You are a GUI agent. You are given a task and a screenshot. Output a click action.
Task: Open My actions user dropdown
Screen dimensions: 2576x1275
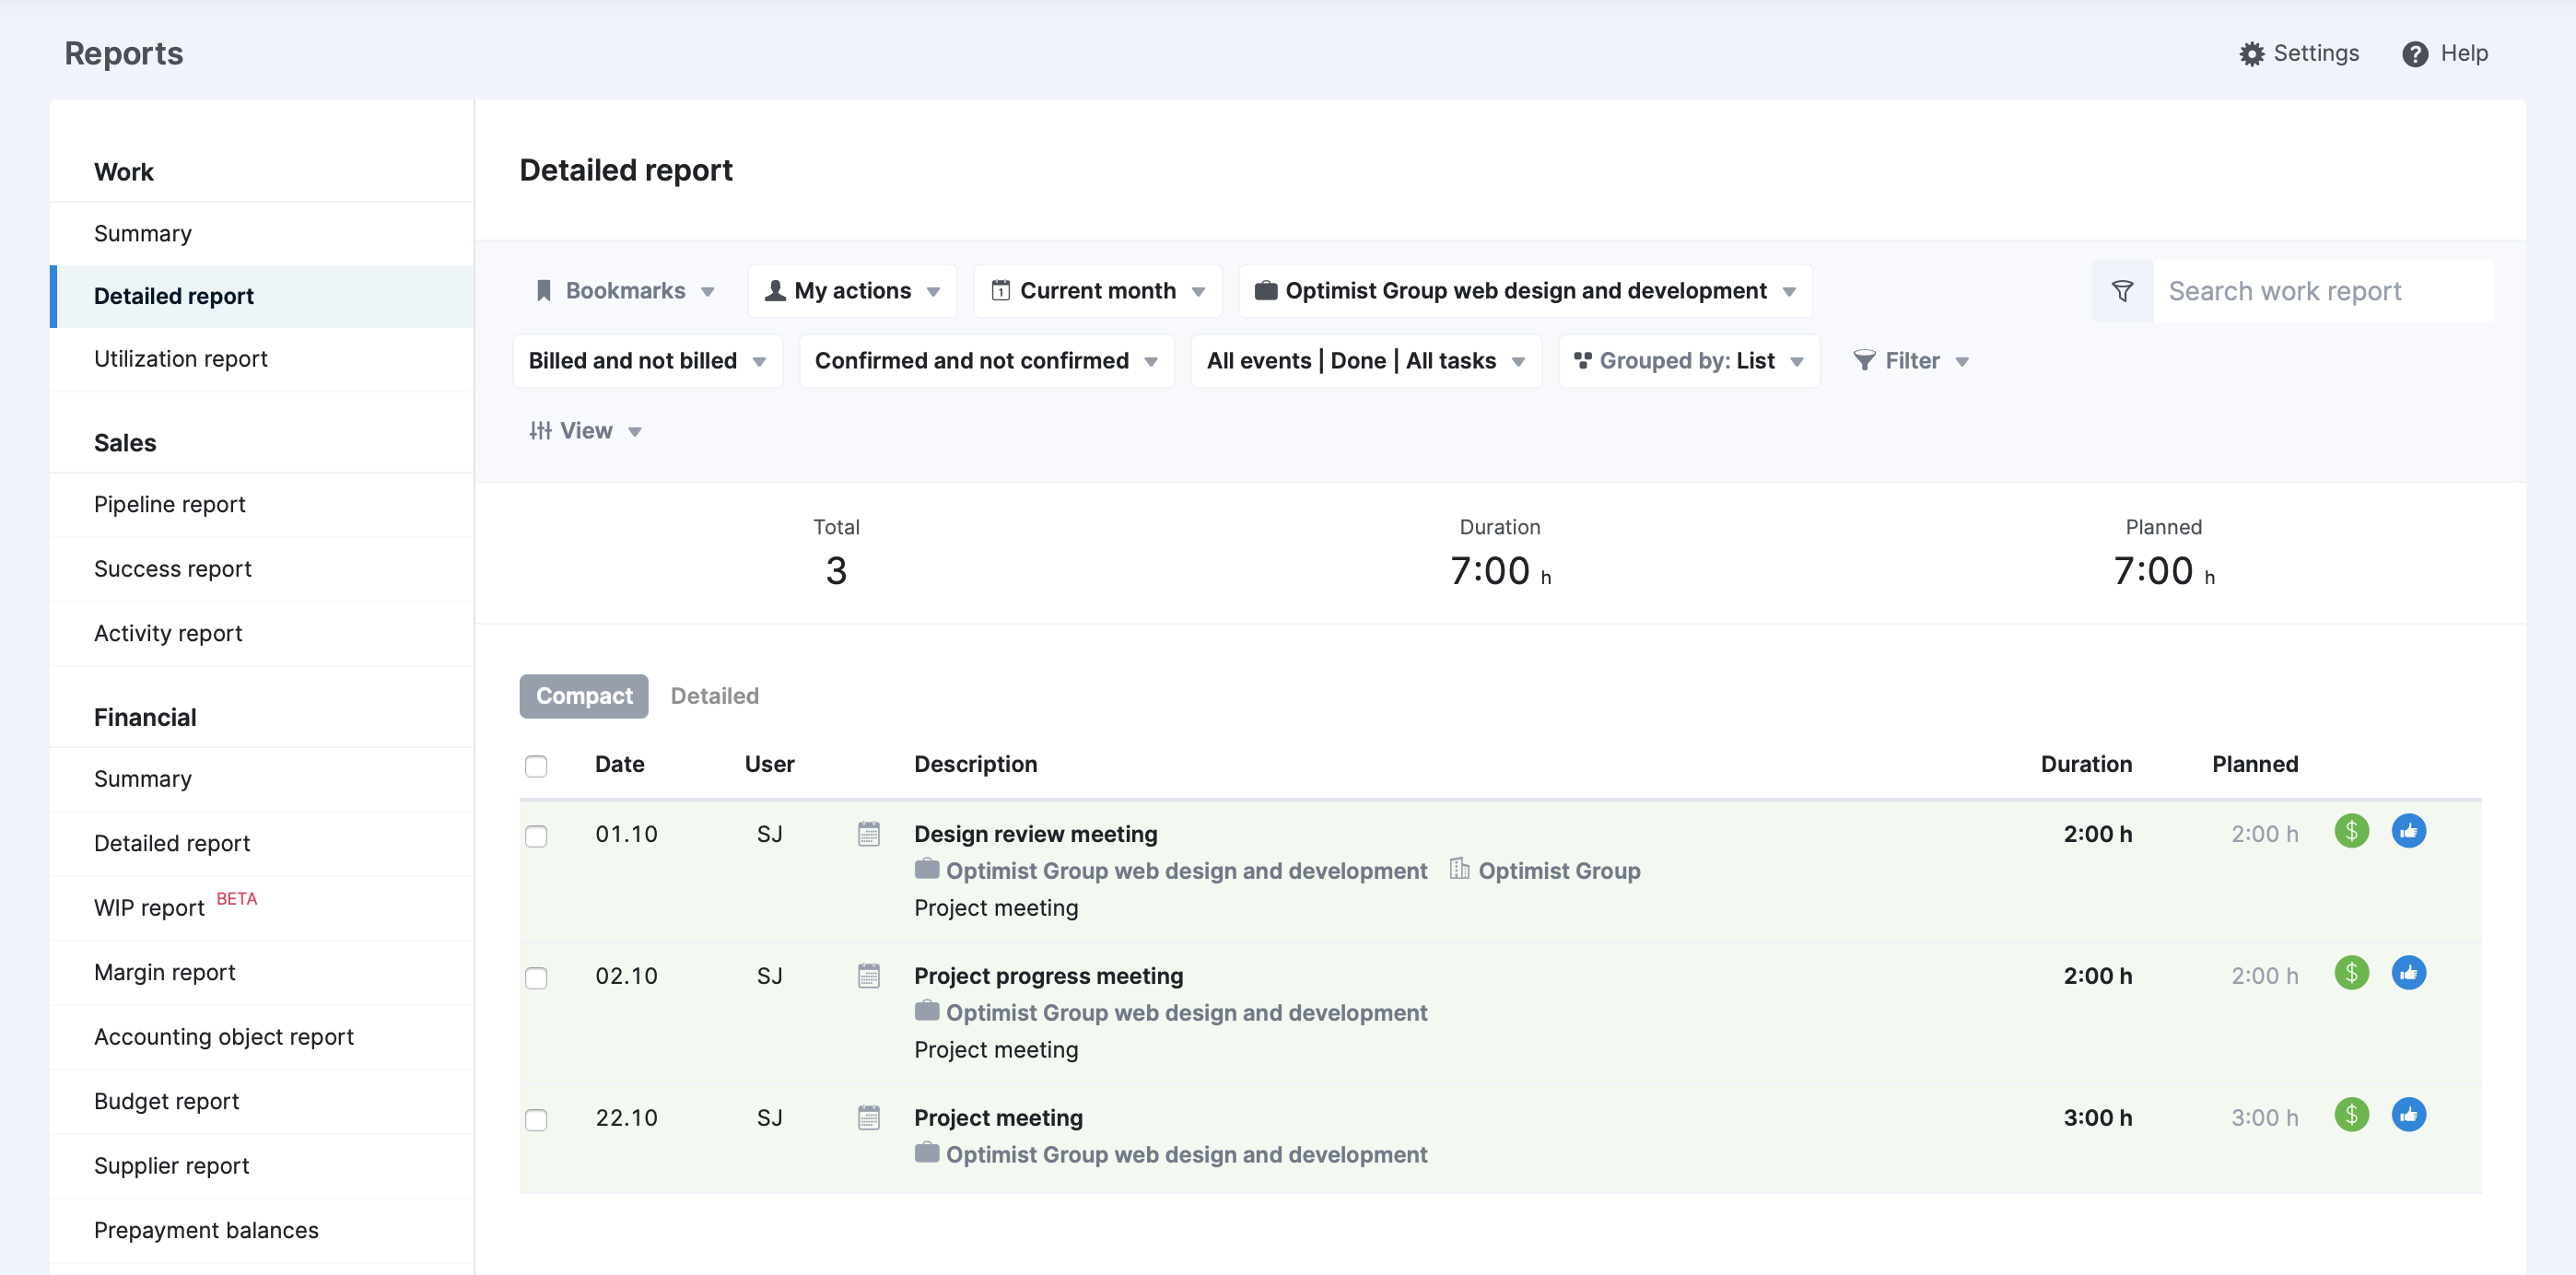coord(852,291)
